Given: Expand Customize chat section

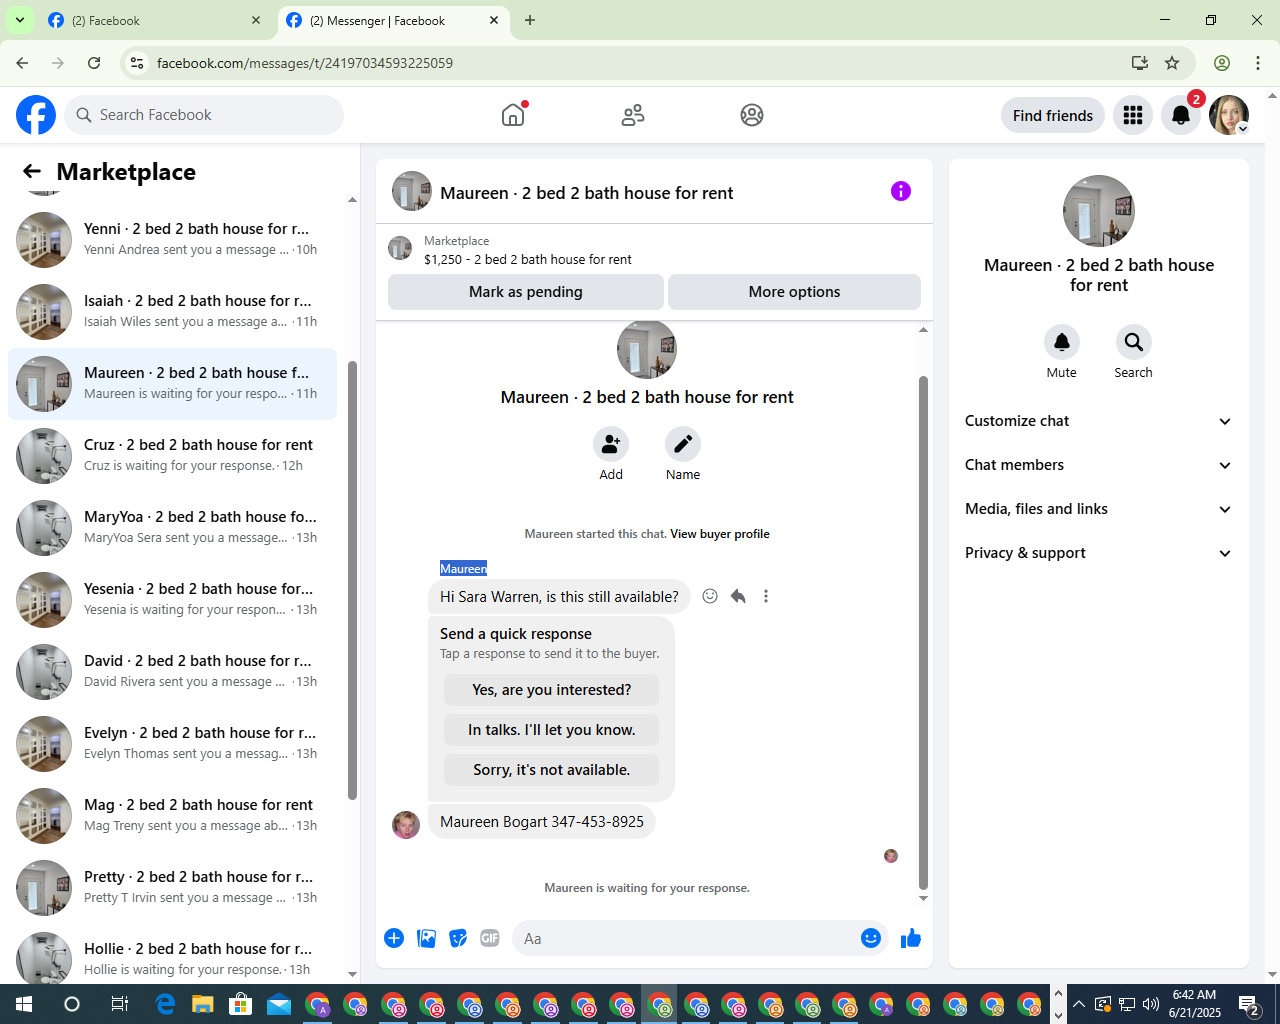Looking at the screenshot, I should point(1099,421).
